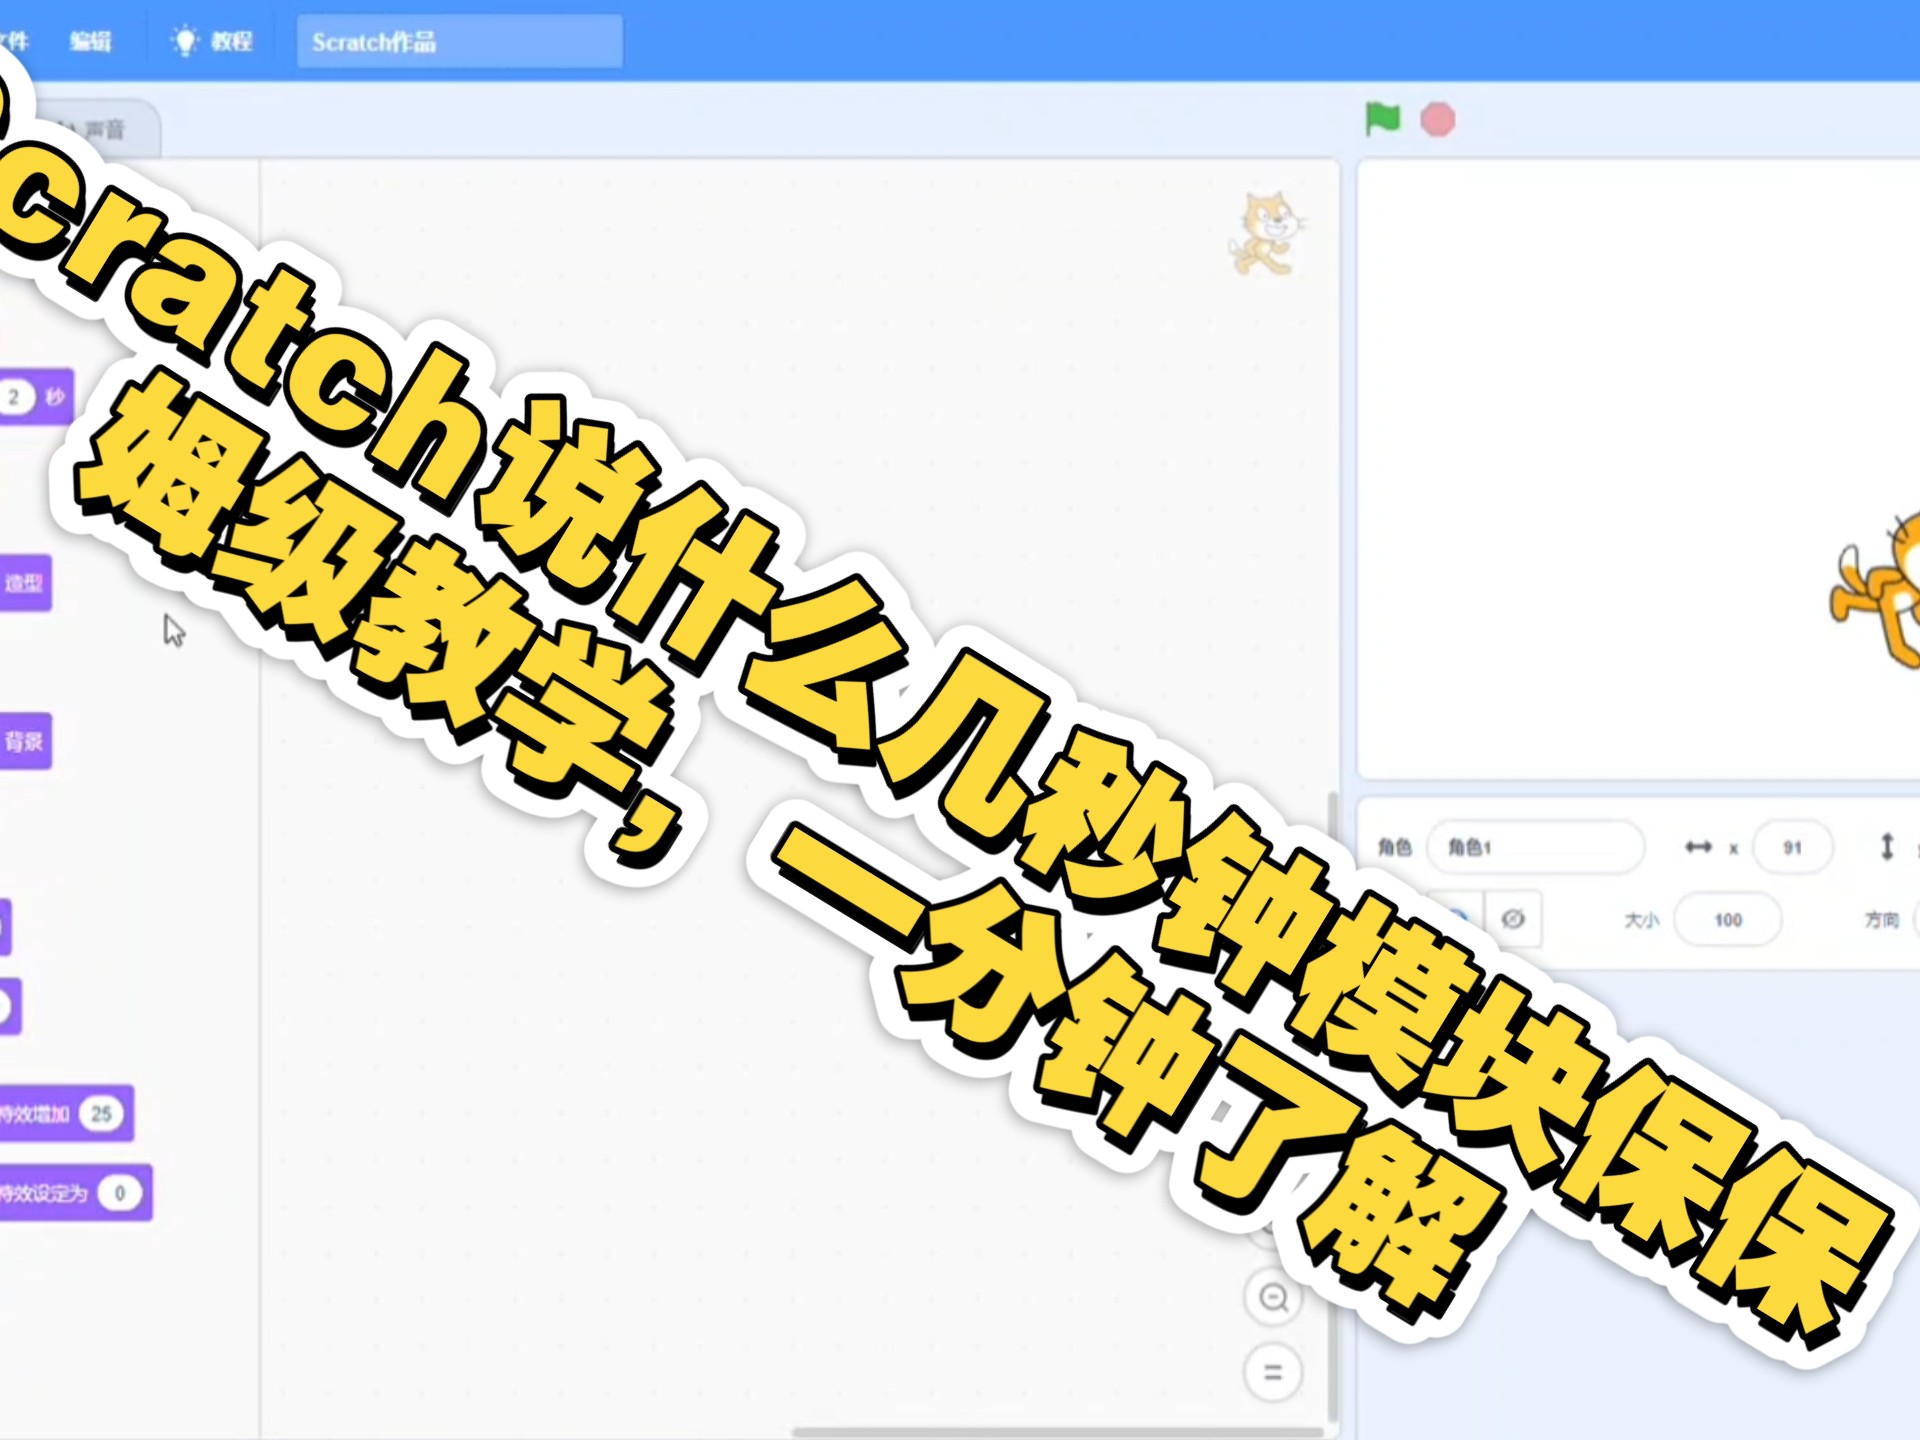Click the green flag to run project

pos(1383,119)
